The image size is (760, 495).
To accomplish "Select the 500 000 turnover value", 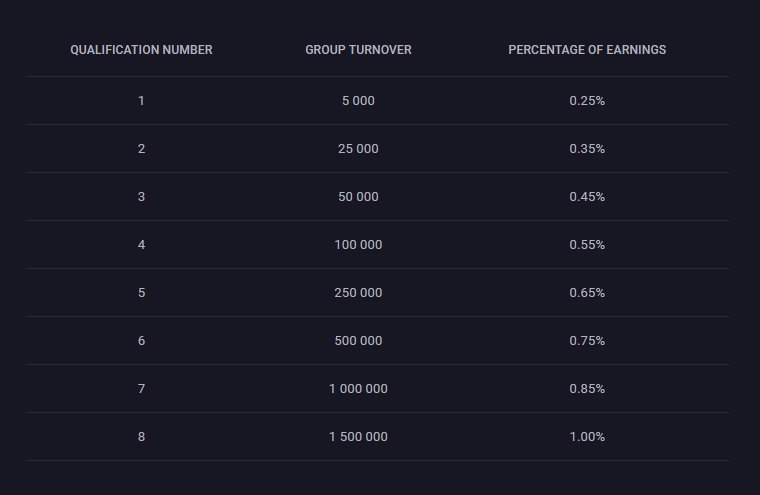I will click(358, 341).
